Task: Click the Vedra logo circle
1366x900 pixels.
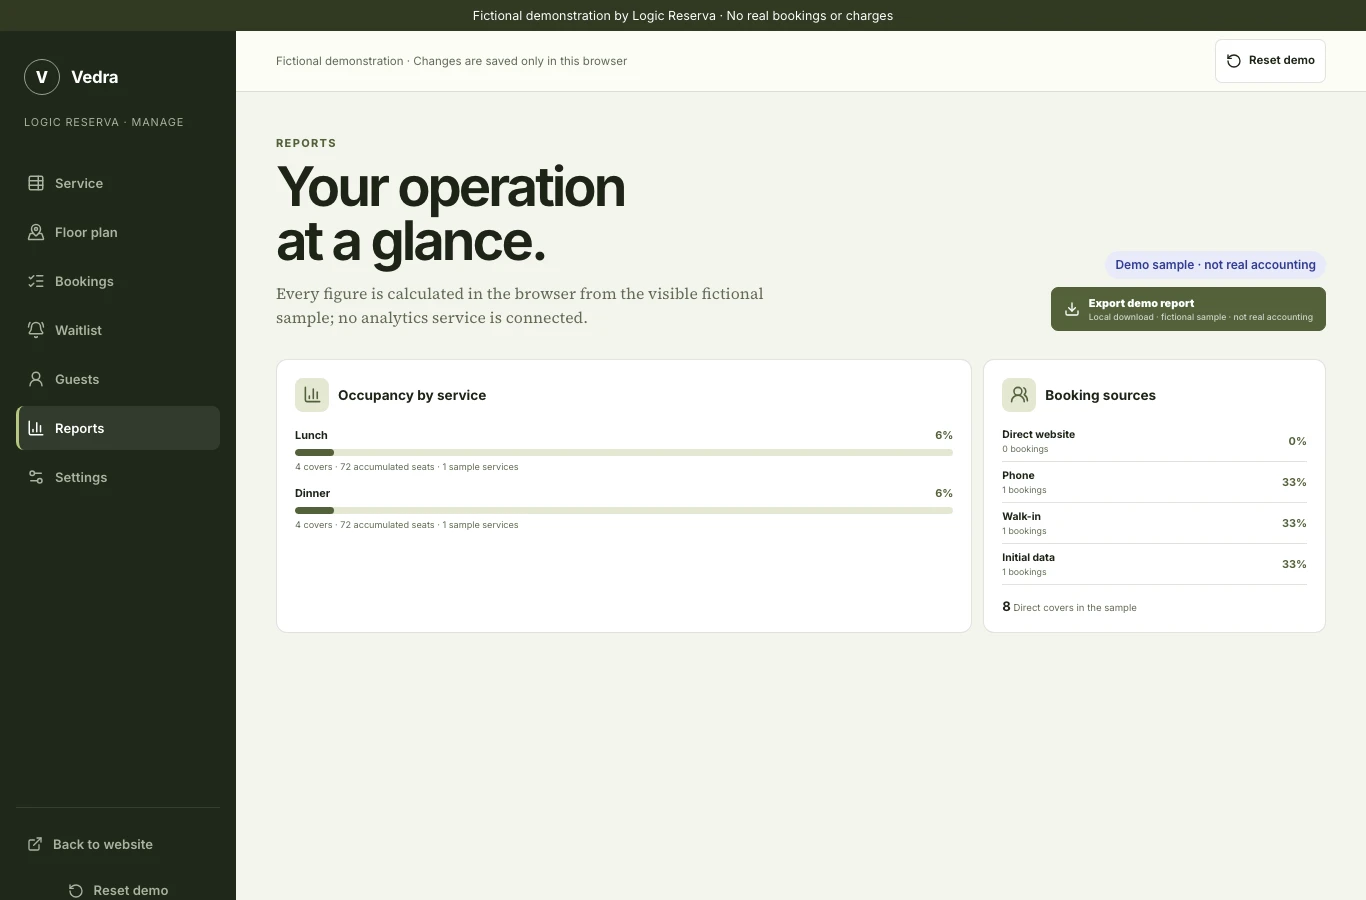Action: [42, 77]
